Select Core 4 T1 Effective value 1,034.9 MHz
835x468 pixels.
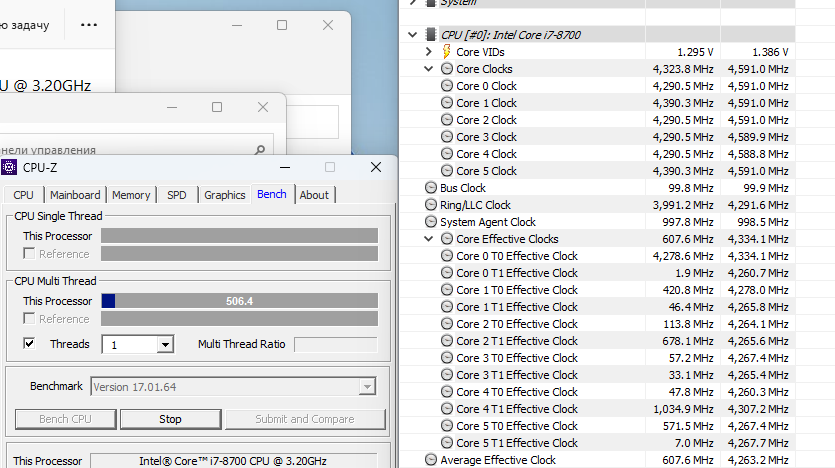(x=683, y=409)
